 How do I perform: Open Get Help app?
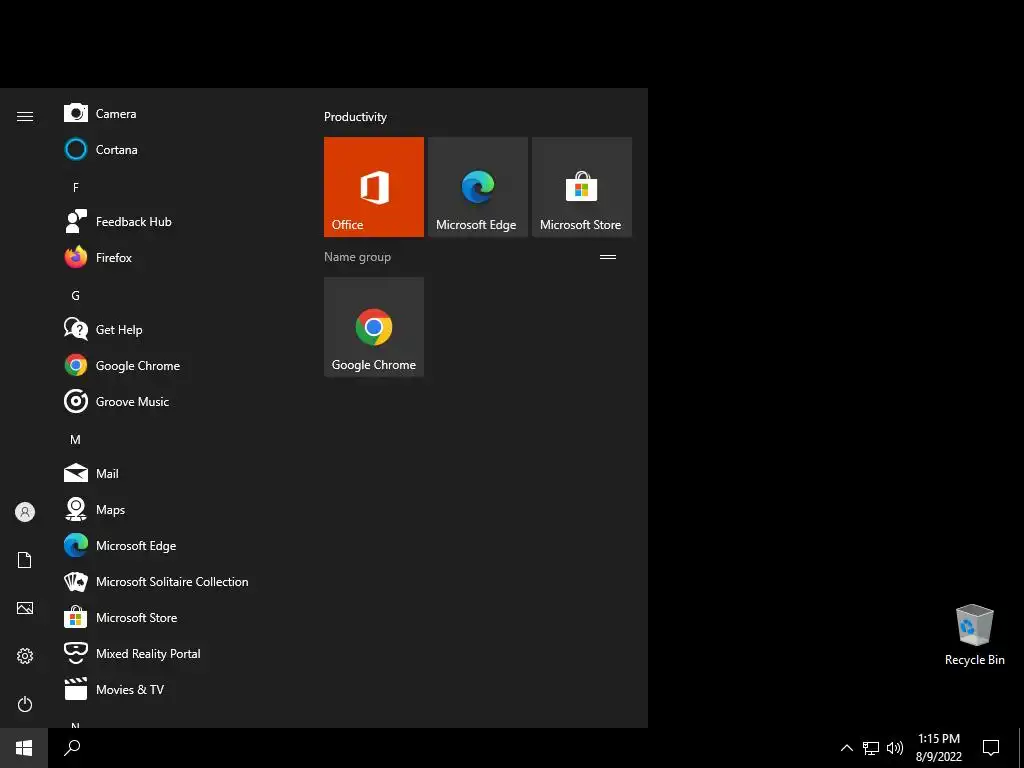tap(176, 330)
